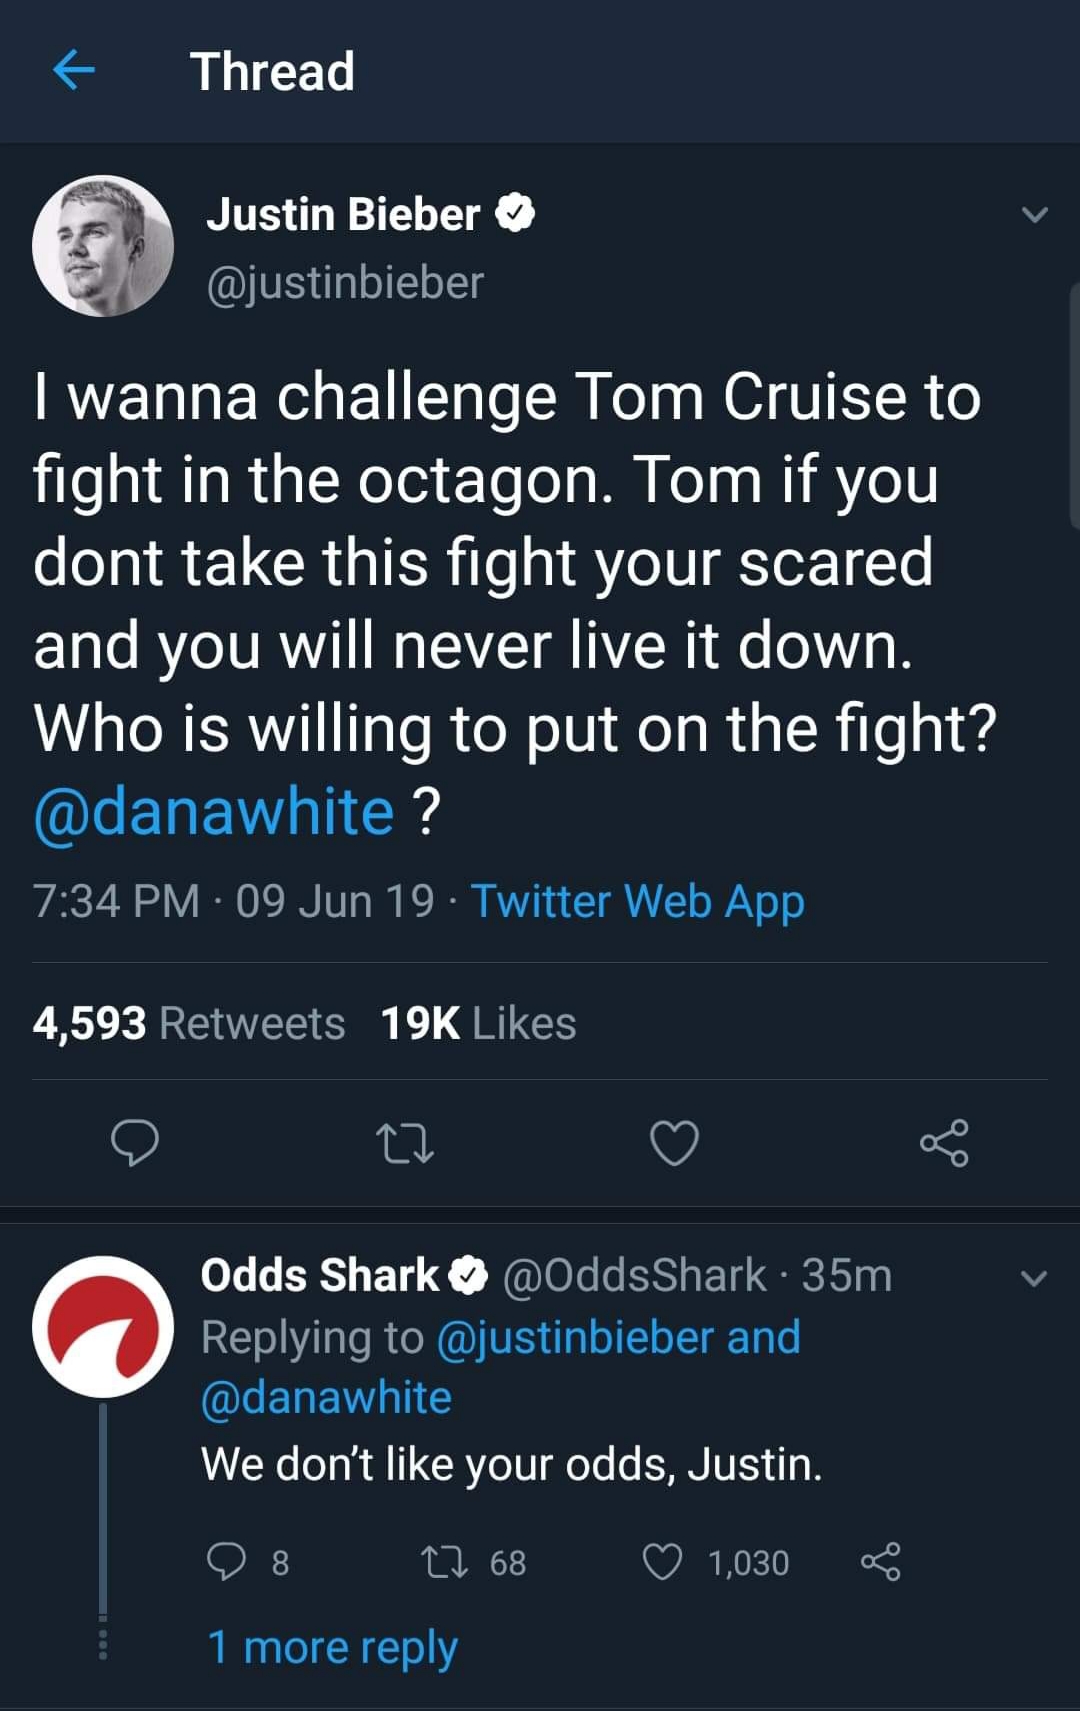The image size is (1080, 1711).
Task: Expand options chevron on Justin Bieber's tweet
Action: 1034,214
